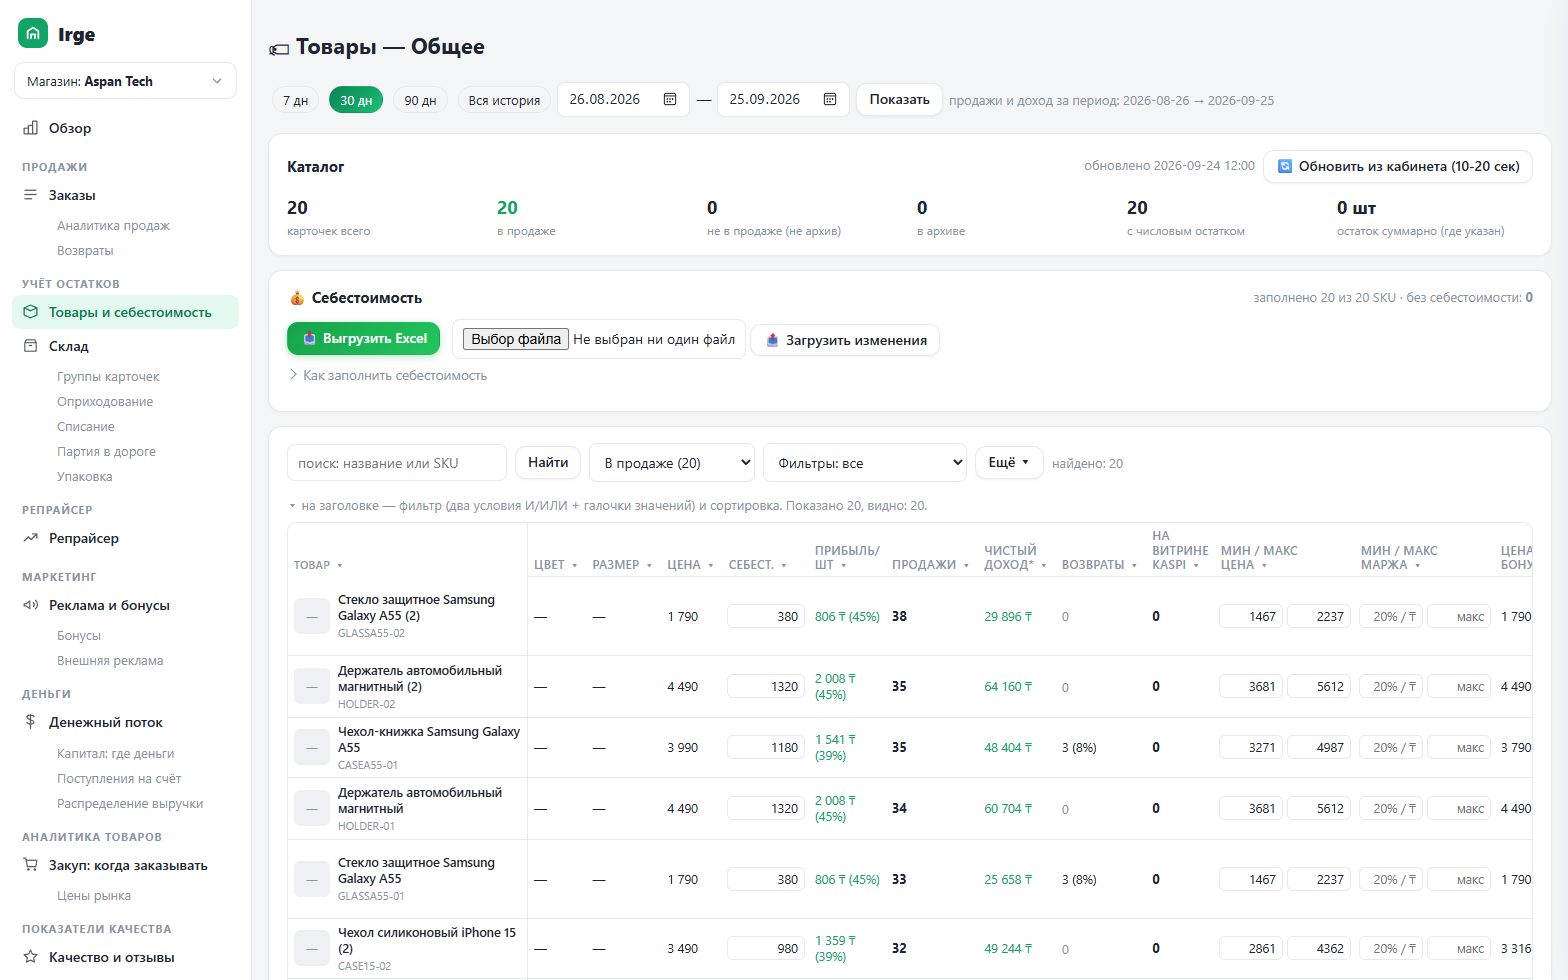Screen dimensions: 1568x980
Task: Click the Найти search button
Action: (x=548, y=462)
